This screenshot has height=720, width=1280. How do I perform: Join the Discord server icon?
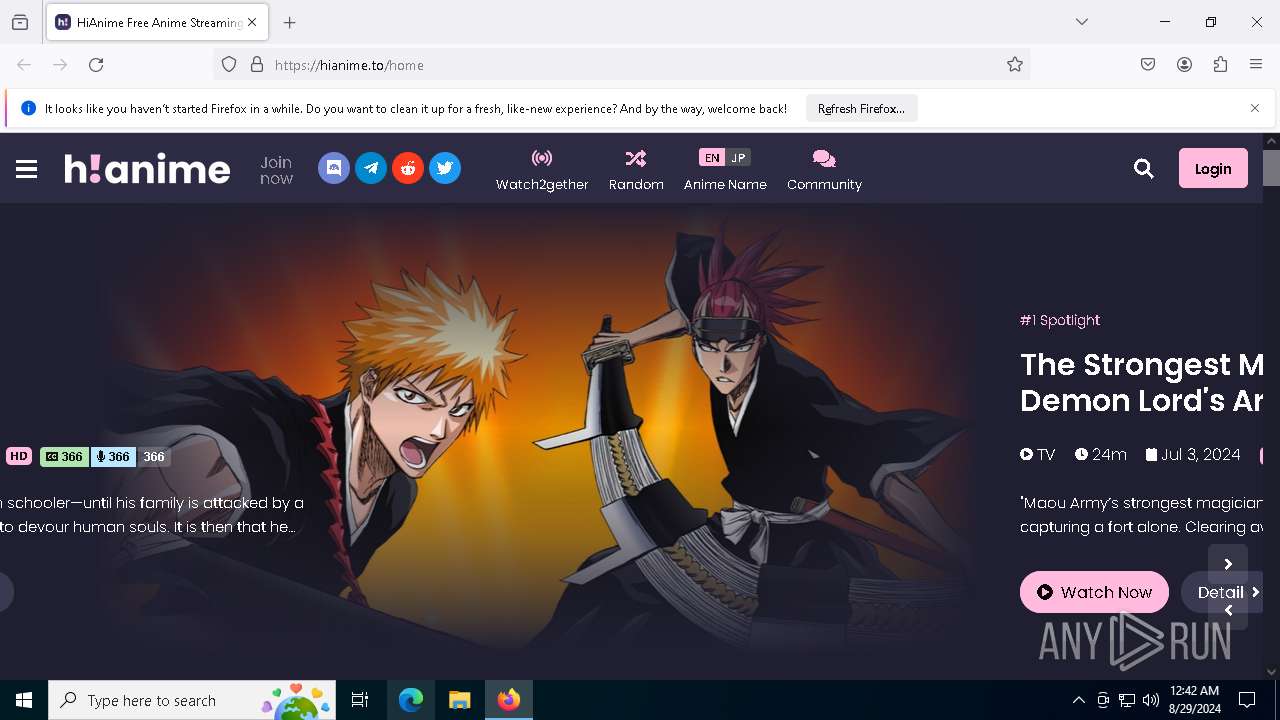(334, 168)
